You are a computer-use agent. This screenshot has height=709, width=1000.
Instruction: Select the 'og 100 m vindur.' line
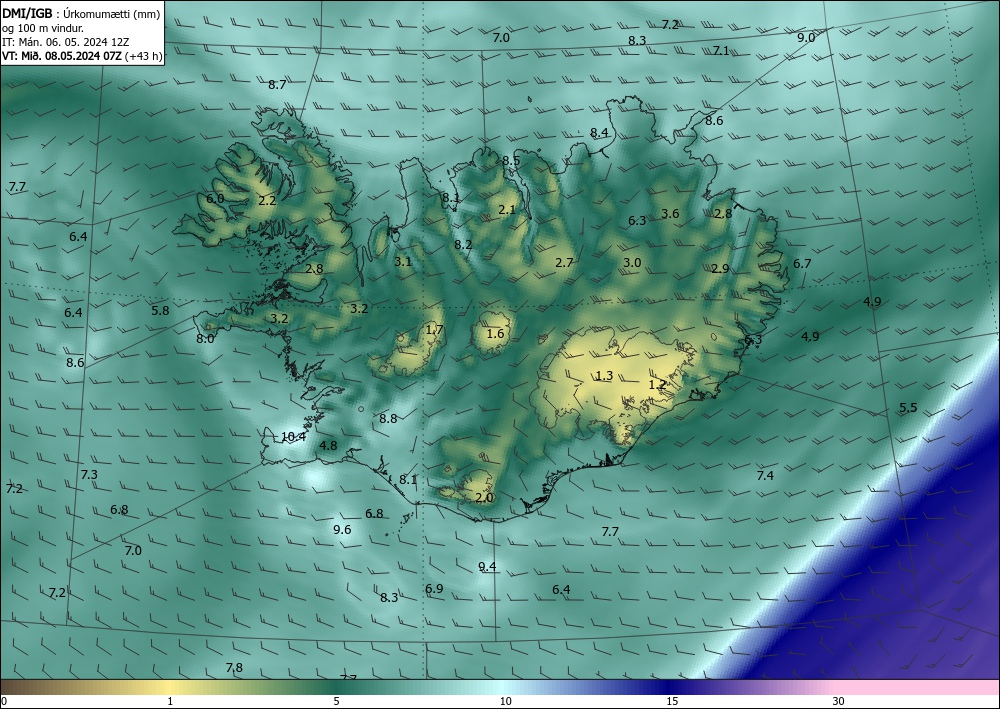pos(43,28)
